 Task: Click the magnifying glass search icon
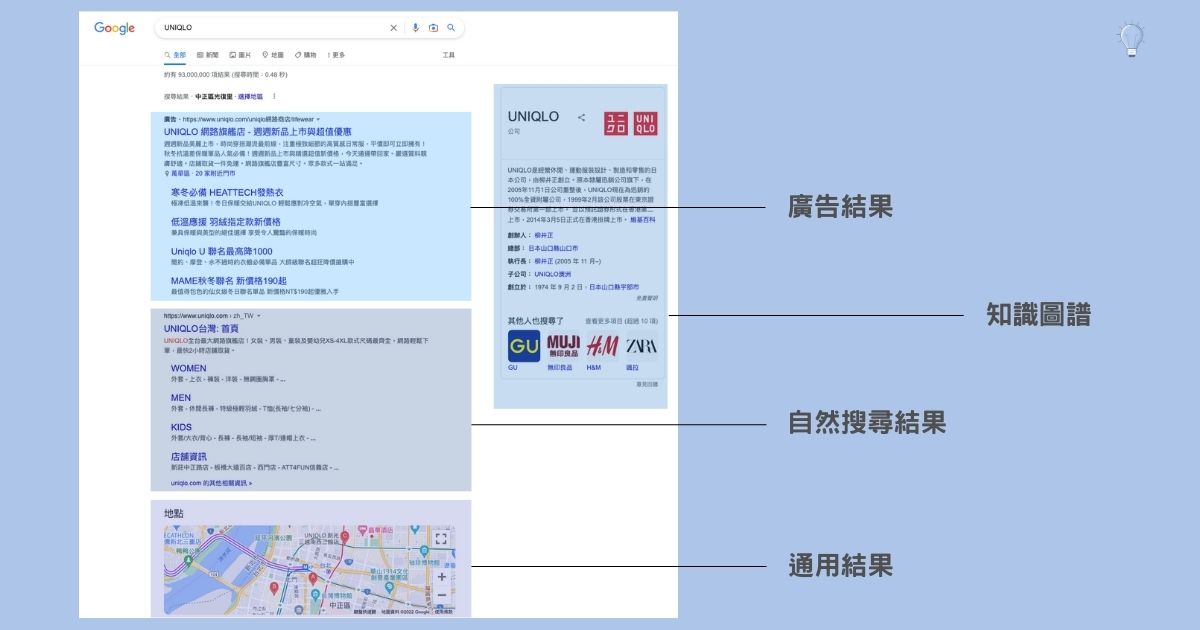(451, 28)
